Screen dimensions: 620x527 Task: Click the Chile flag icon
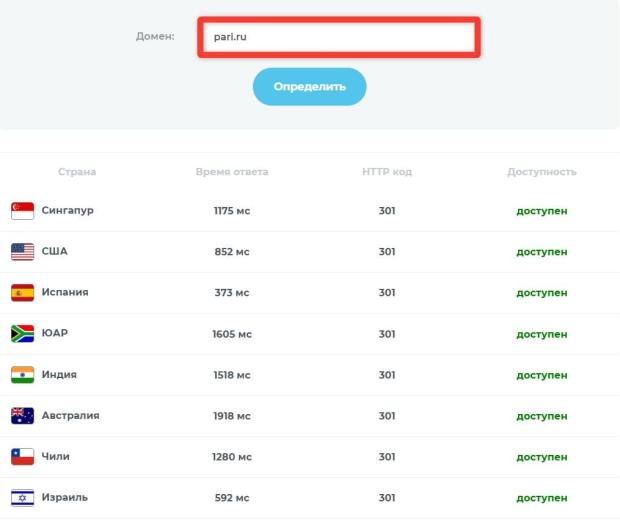23,457
